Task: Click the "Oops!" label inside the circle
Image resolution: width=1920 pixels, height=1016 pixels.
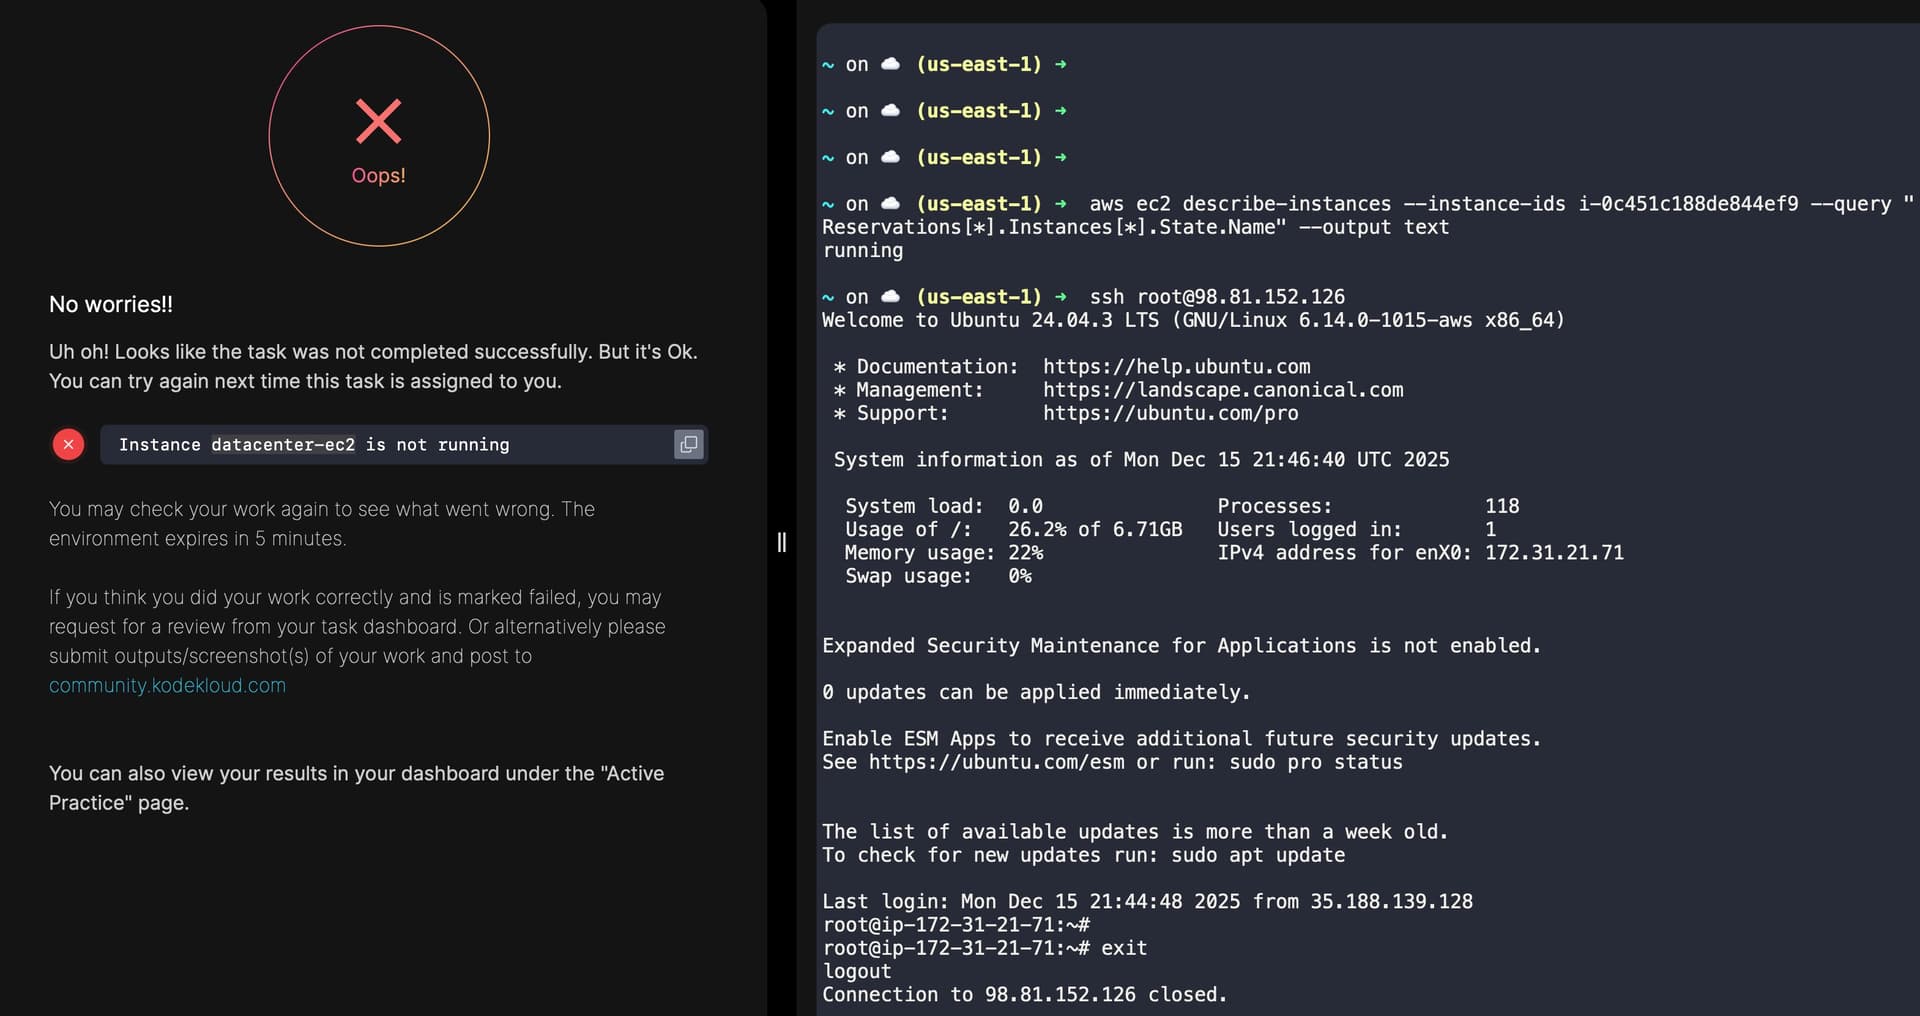Action: click(379, 176)
